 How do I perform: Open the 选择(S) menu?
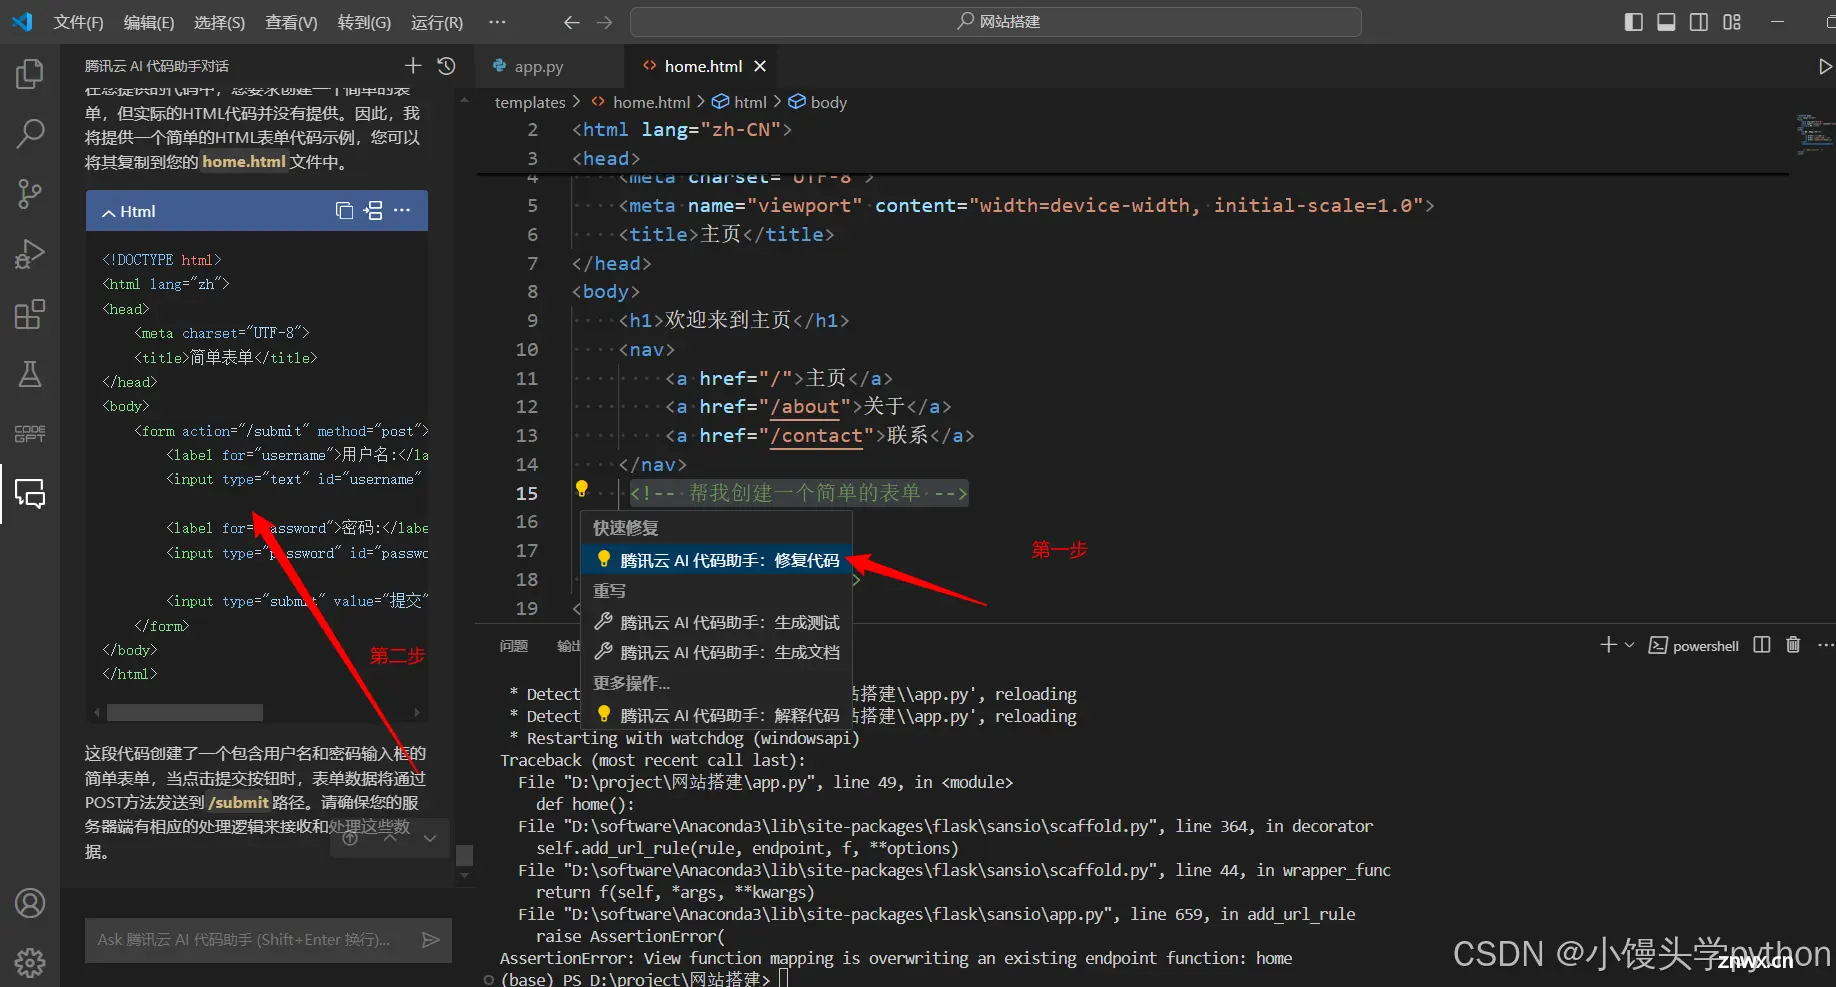pos(219,22)
